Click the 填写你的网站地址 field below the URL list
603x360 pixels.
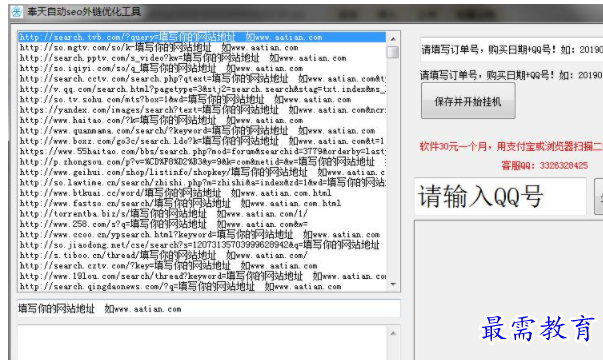[209, 309]
